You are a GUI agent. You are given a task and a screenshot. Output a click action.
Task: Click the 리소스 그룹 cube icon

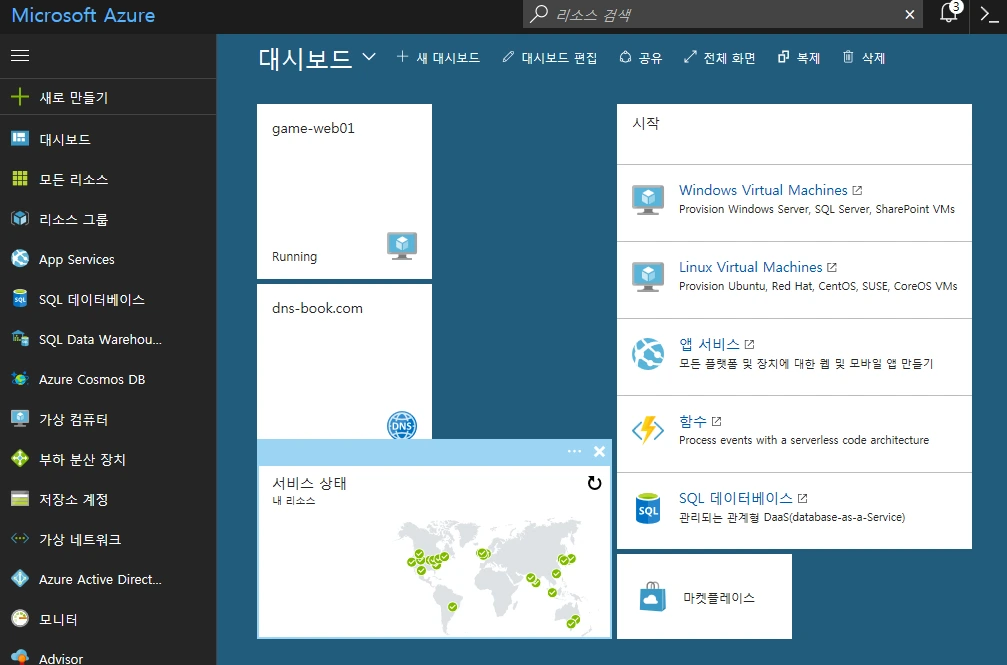coord(20,218)
